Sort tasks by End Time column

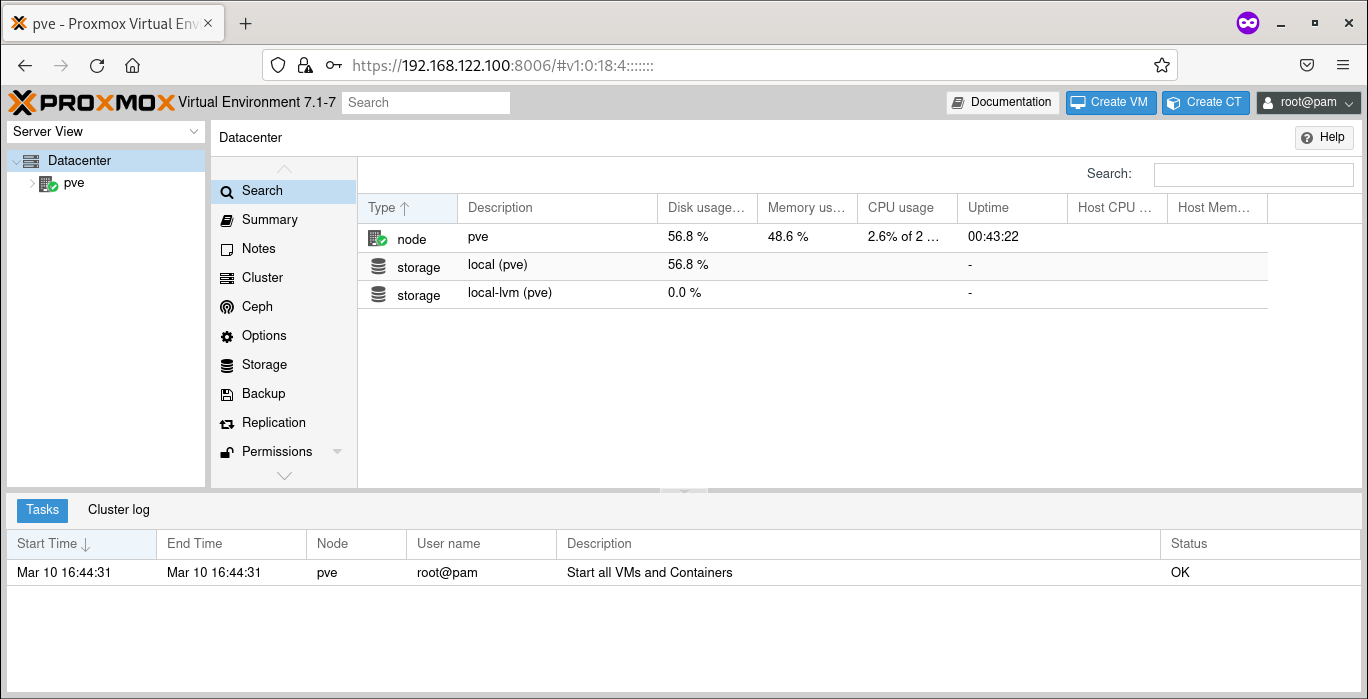[231, 544]
